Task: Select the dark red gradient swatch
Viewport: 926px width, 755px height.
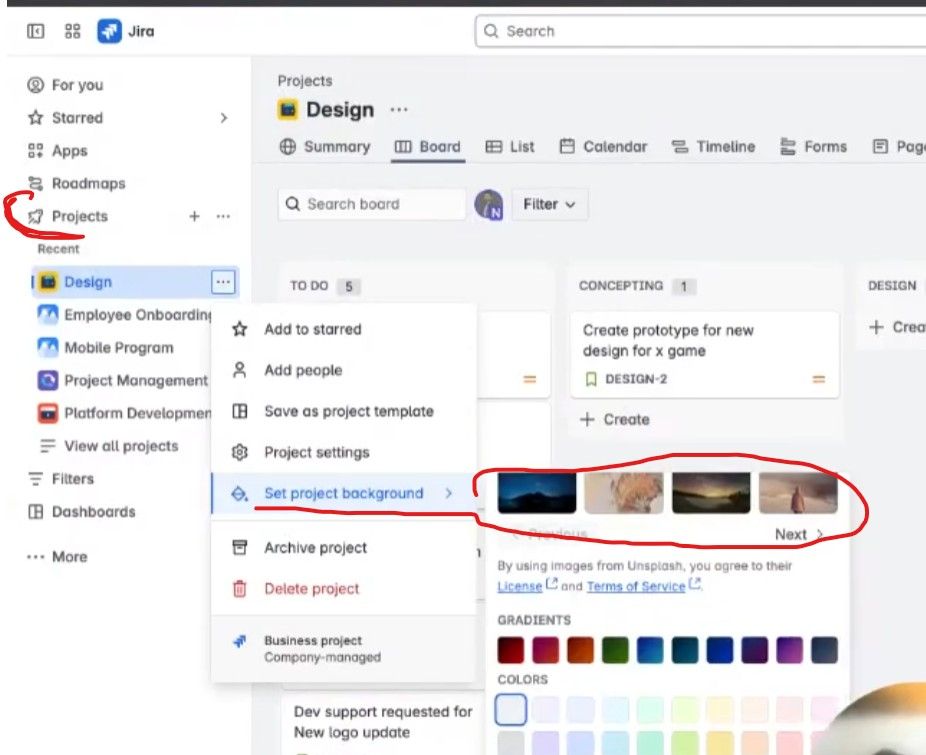Action: [511, 650]
